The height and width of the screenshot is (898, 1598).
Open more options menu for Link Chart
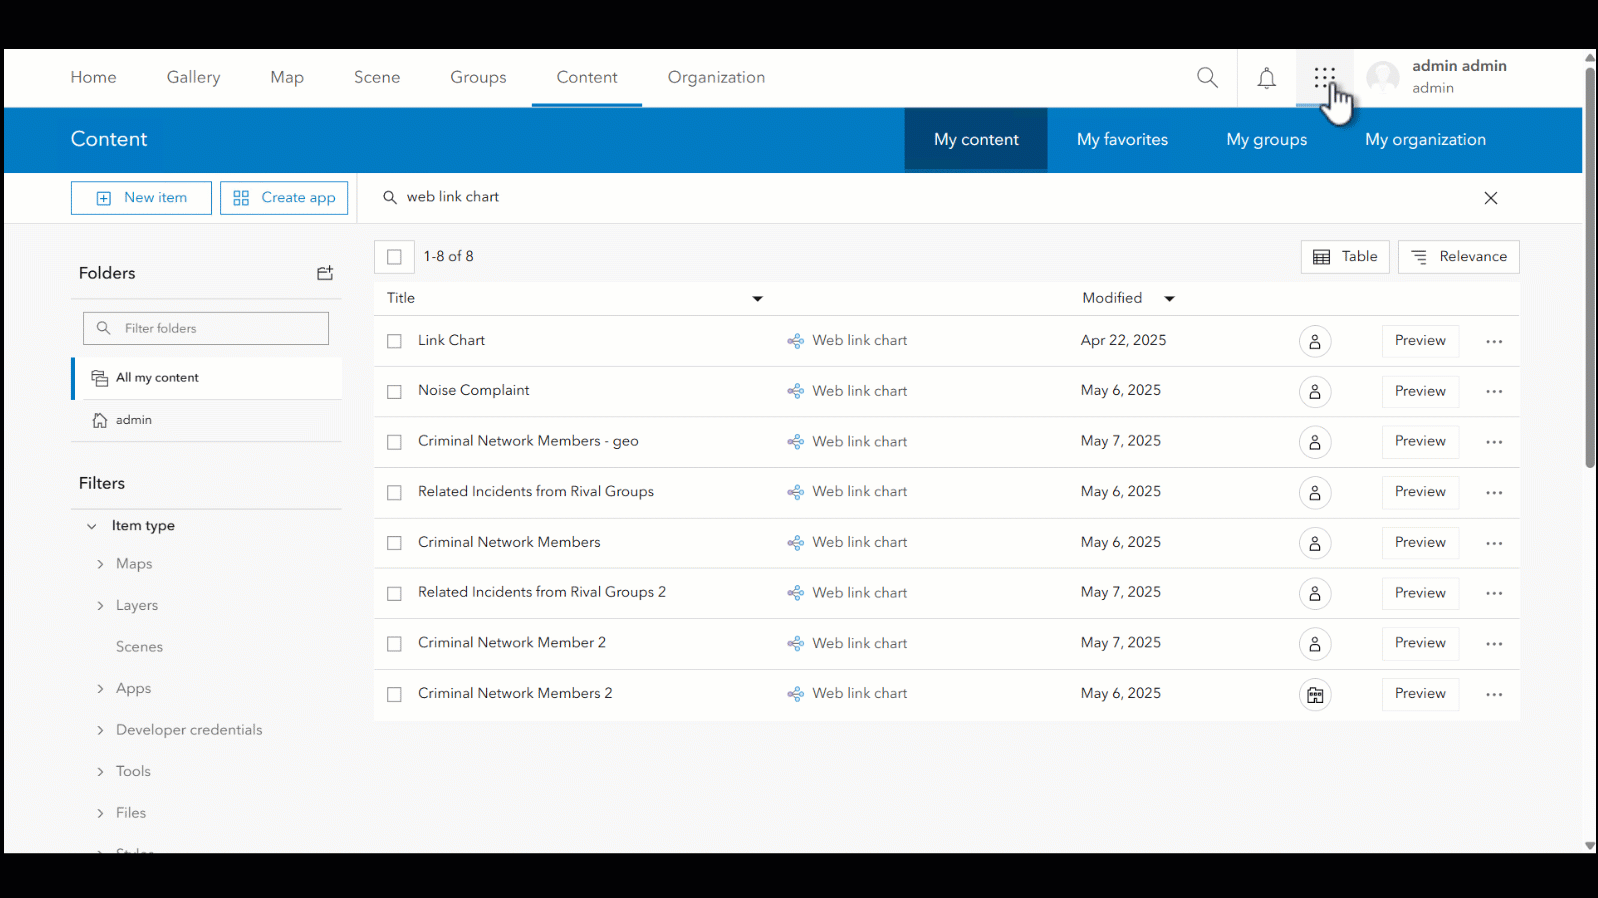pyautogui.click(x=1494, y=342)
